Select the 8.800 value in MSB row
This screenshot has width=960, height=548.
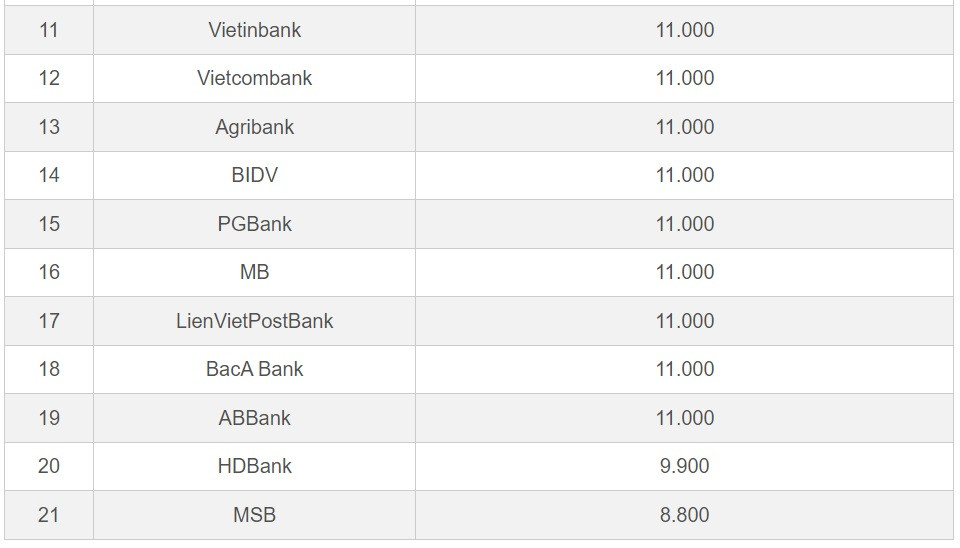coord(684,515)
